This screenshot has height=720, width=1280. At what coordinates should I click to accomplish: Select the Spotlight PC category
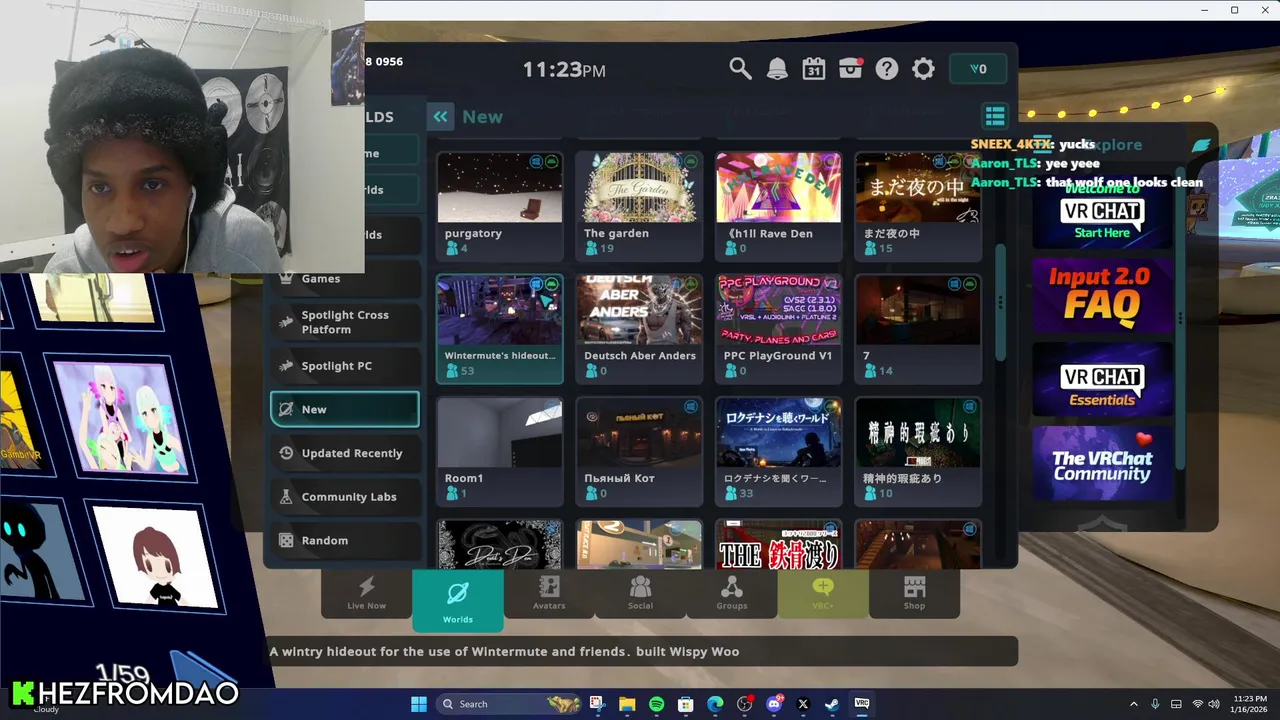pyautogui.click(x=345, y=366)
